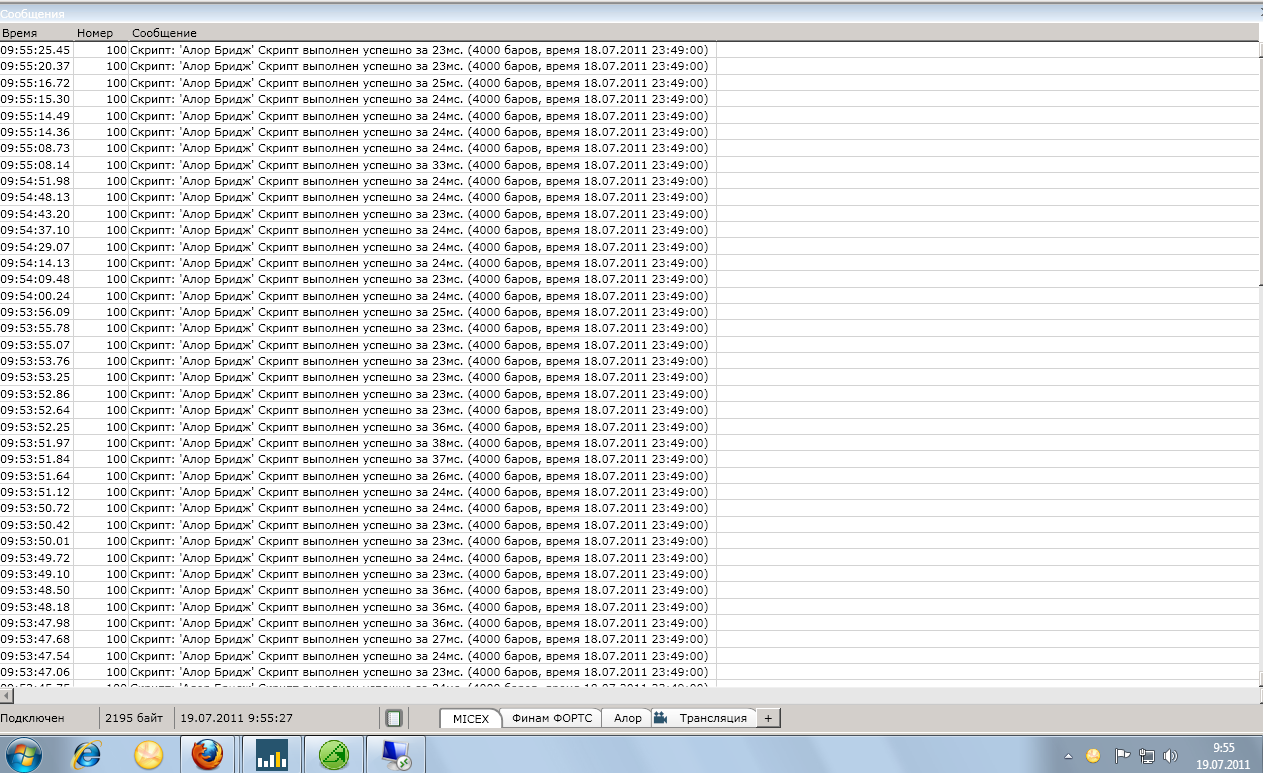The height and width of the screenshot is (773, 1263).
Task: Open the volume speaker tray icon
Action: click(x=1169, y=756)
